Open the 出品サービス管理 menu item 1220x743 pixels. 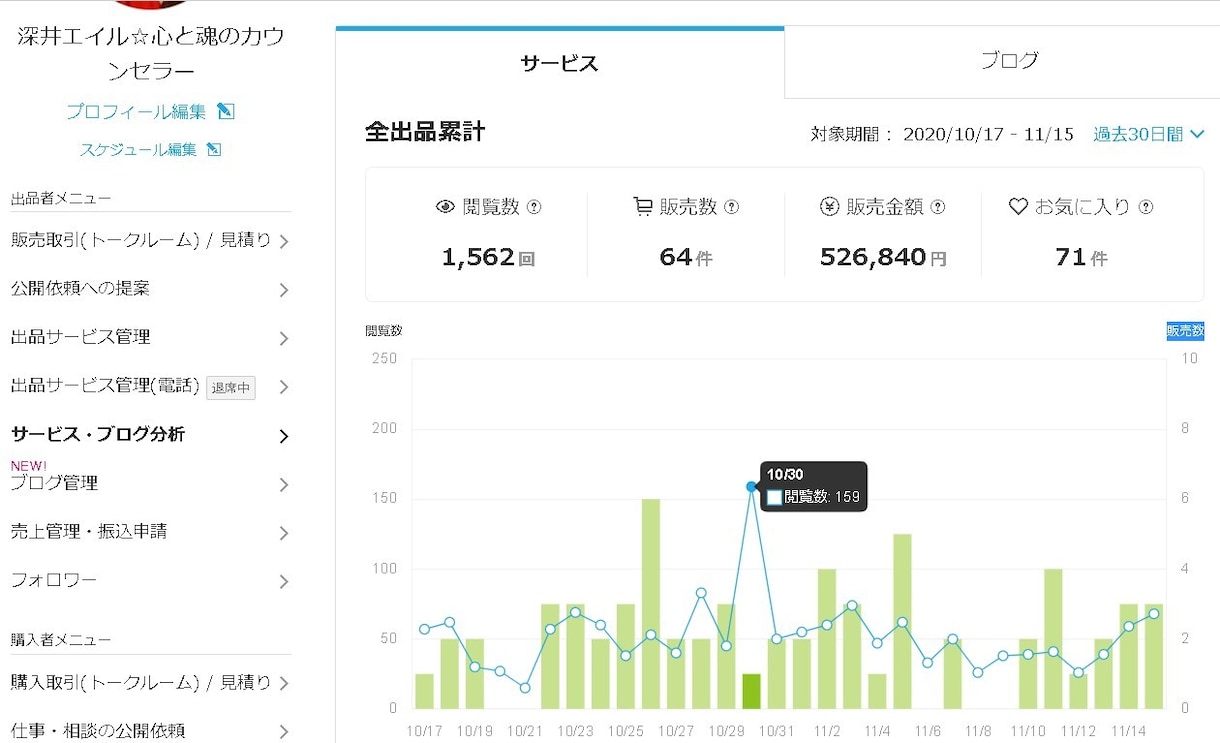(80, 337)
